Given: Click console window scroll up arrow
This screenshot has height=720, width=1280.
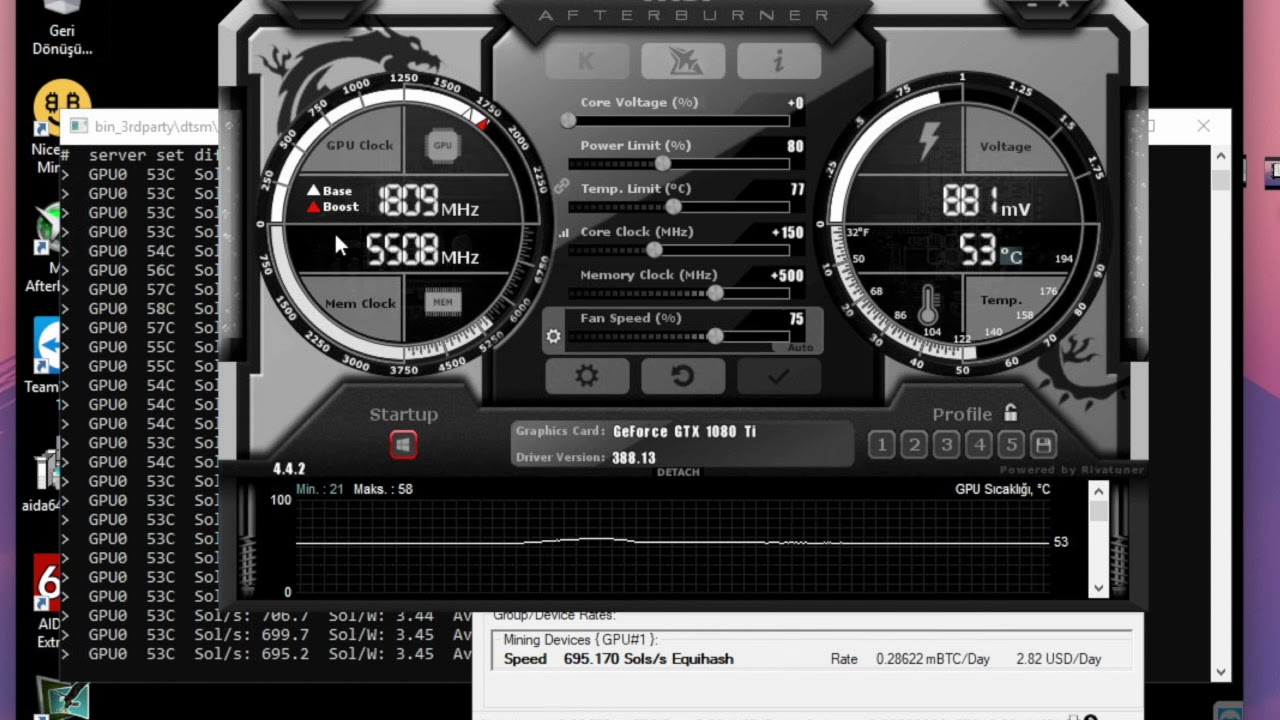Looking at the screenshot, I should (1220, 155).
